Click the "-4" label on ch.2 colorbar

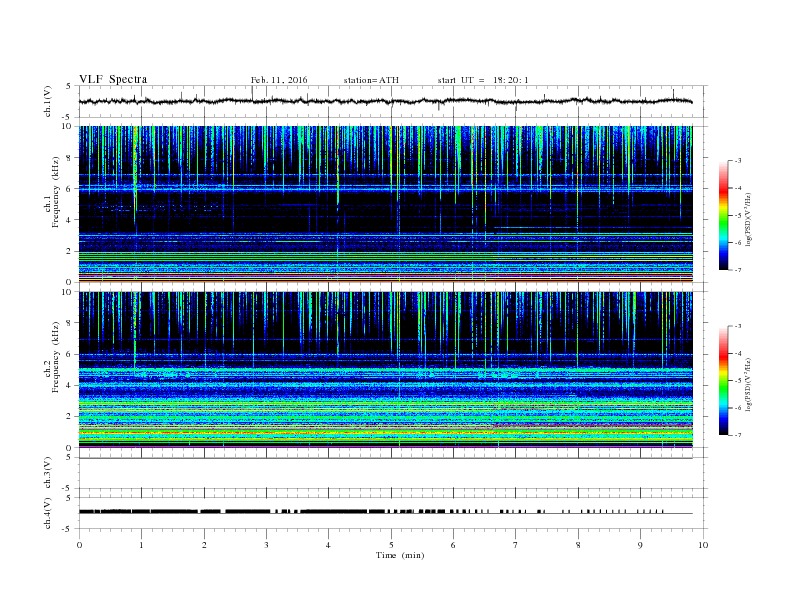(737, 353)
